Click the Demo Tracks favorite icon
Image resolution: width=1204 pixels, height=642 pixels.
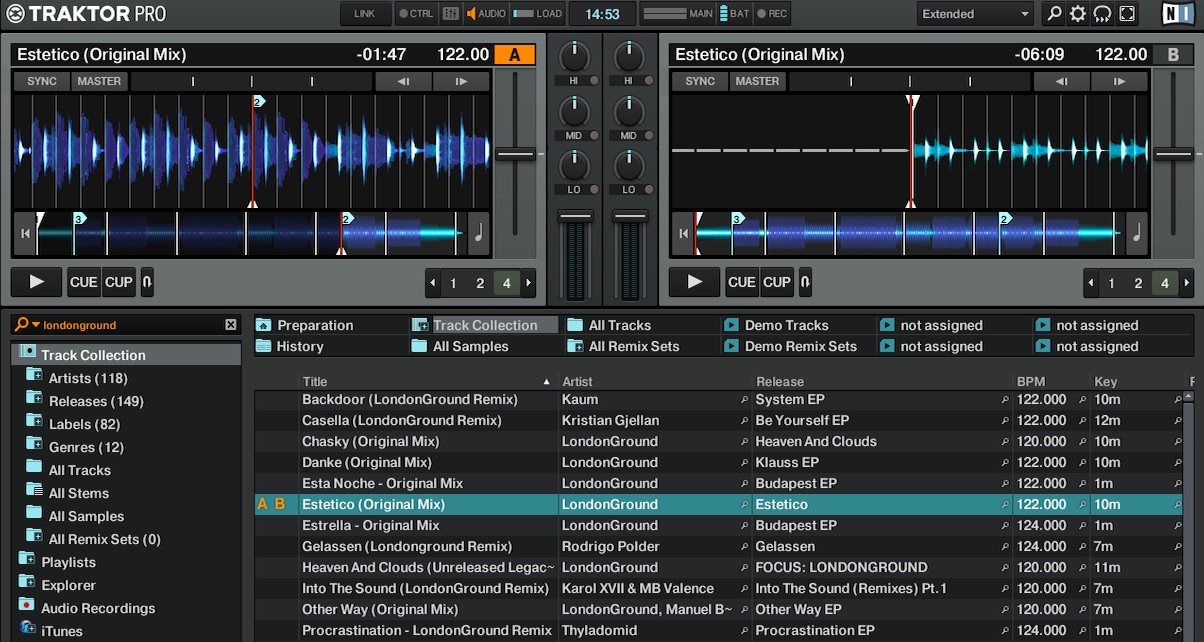731,325
